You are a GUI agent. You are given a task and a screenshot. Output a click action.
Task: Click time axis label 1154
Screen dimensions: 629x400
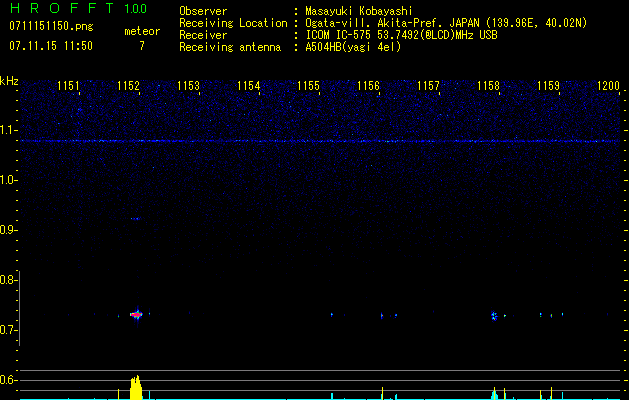(248, 86)
